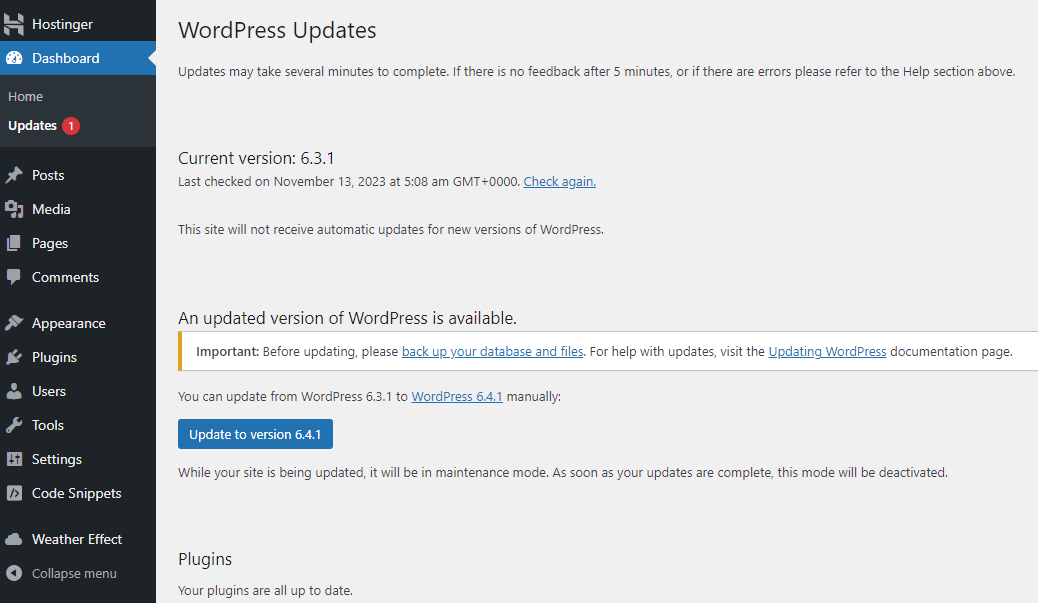Open Comments using the speech bubble icon
The width and height of the screenshot is (1038, 603).
click(16, 277)
